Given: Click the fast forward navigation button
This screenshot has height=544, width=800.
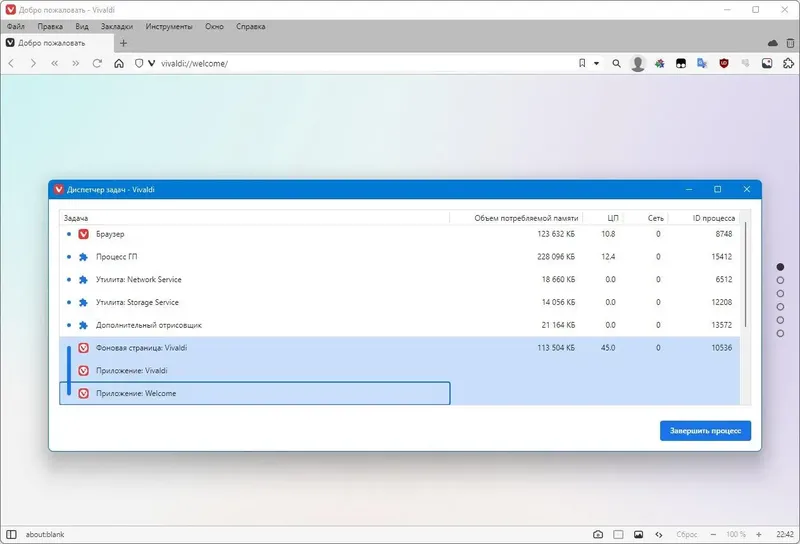Looking at the screenshot, I should pos(76,63).
